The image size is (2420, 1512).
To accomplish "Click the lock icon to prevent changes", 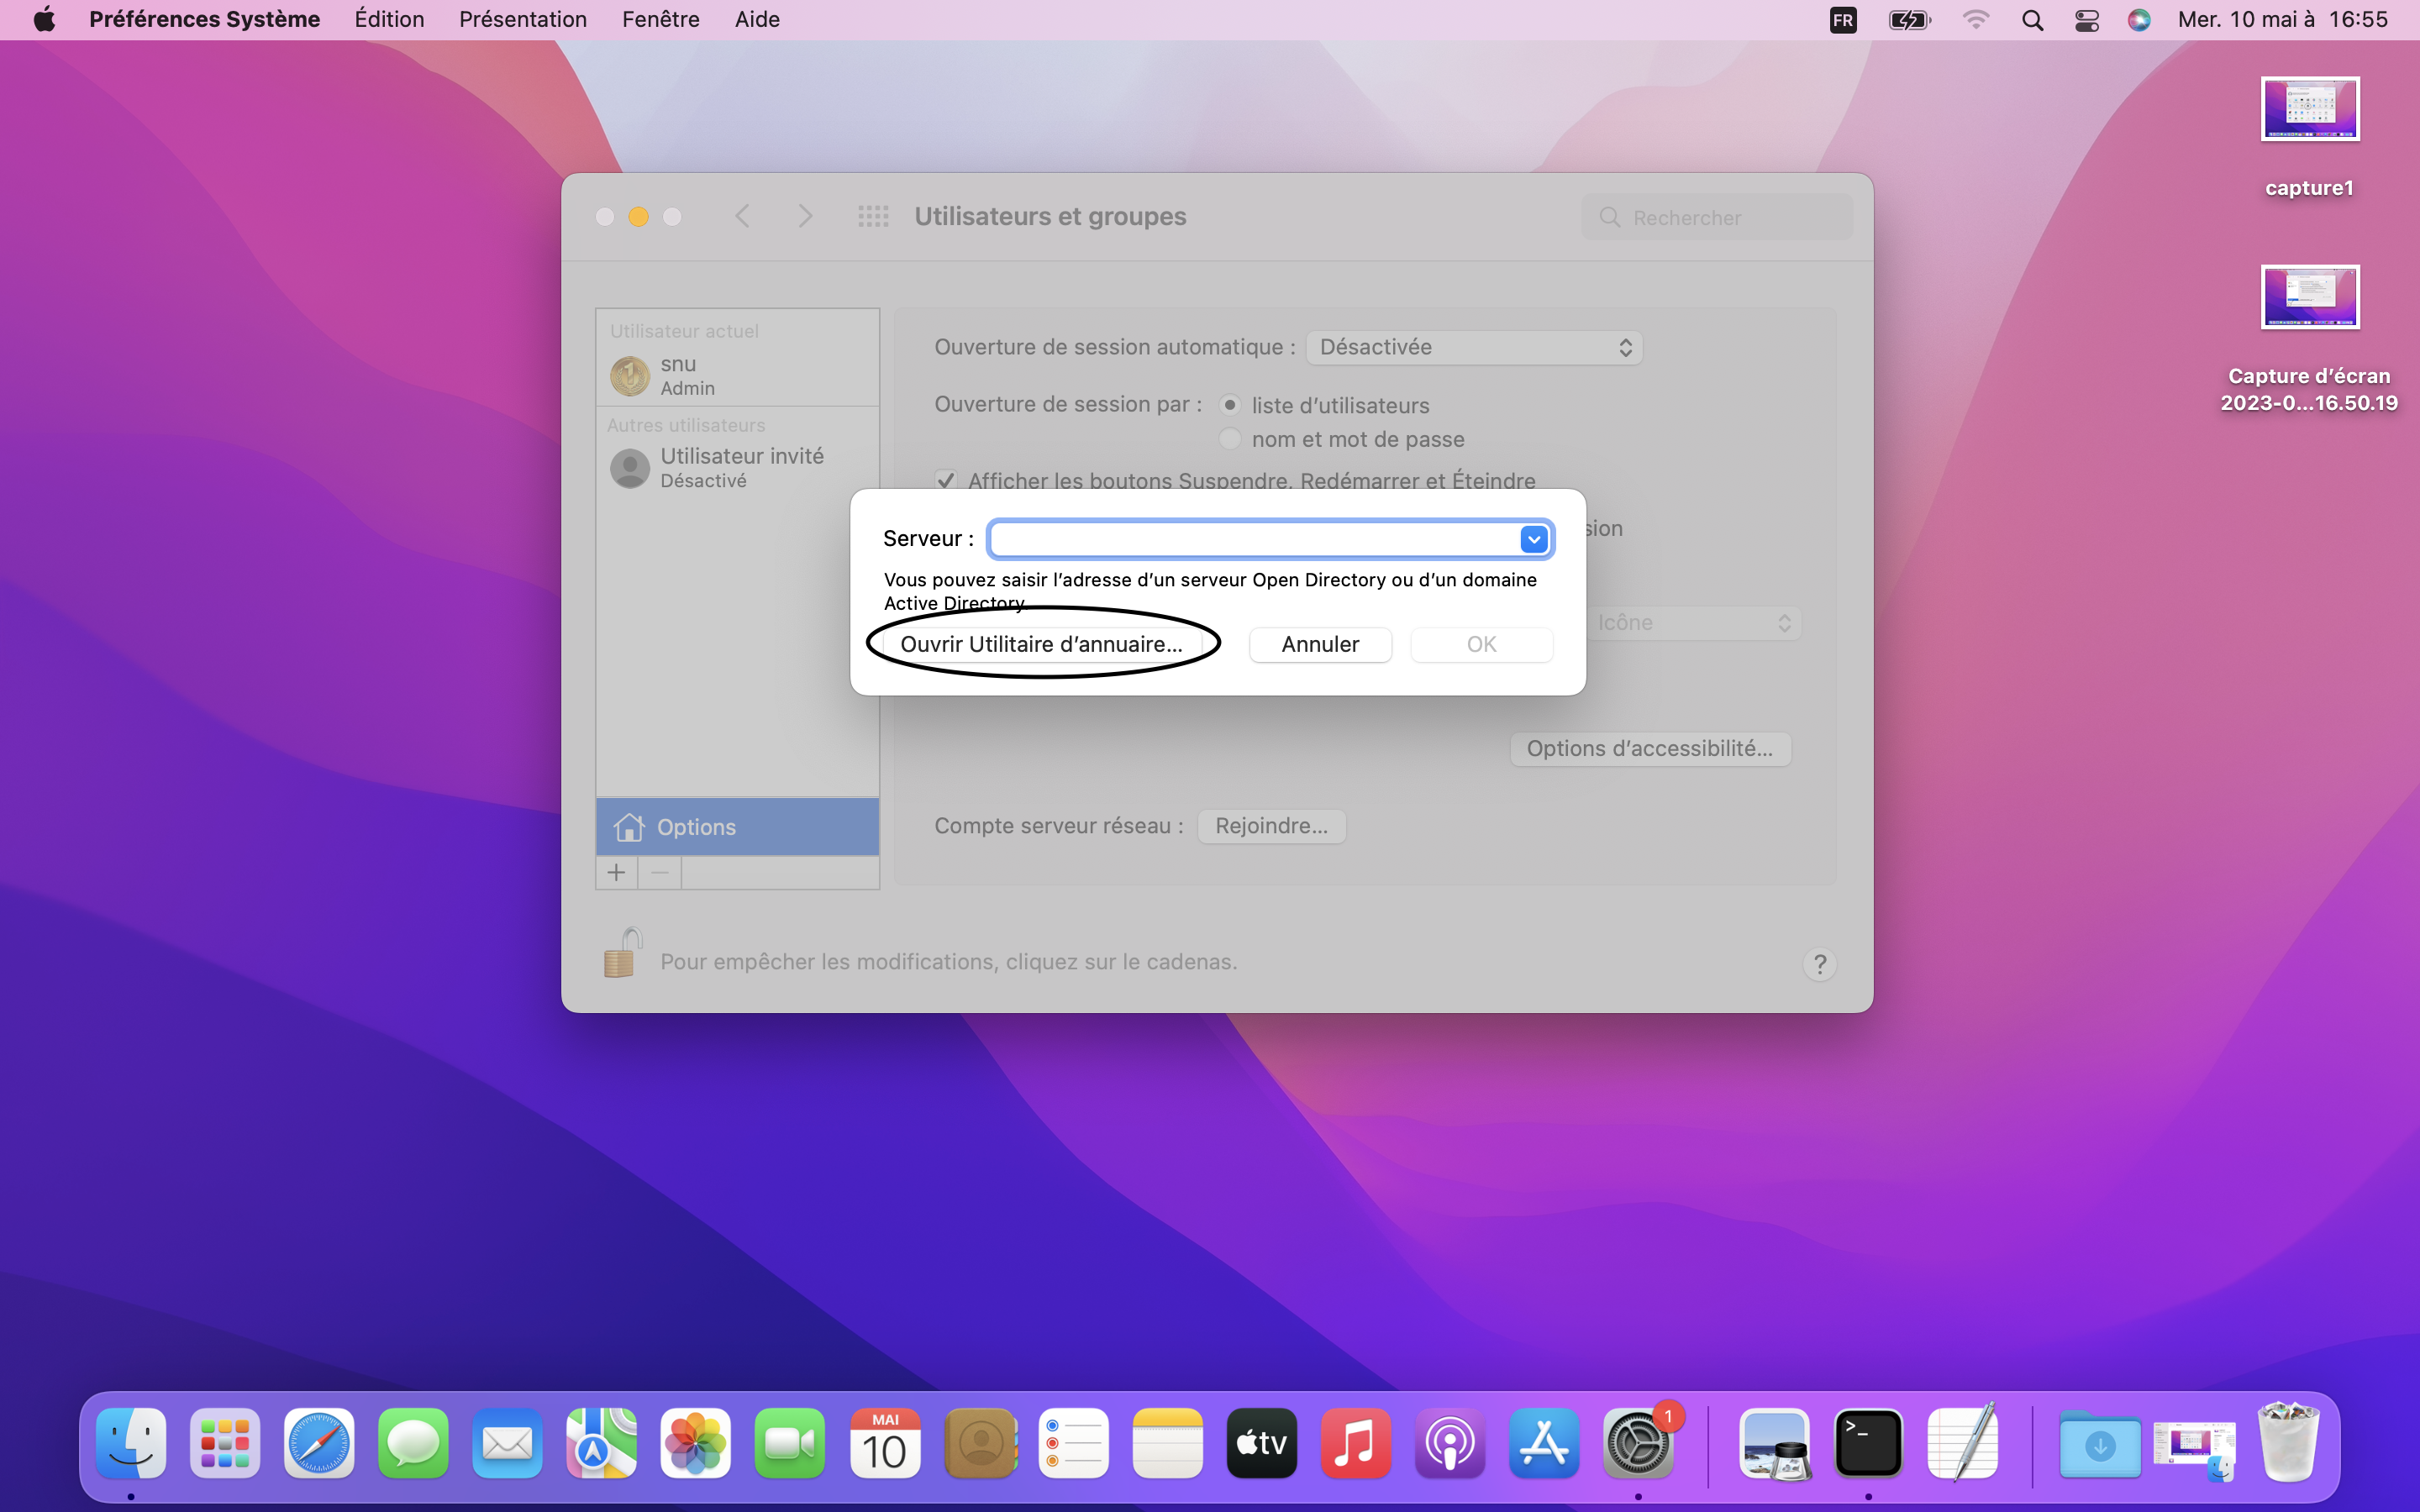I will (x=622, y=953).
